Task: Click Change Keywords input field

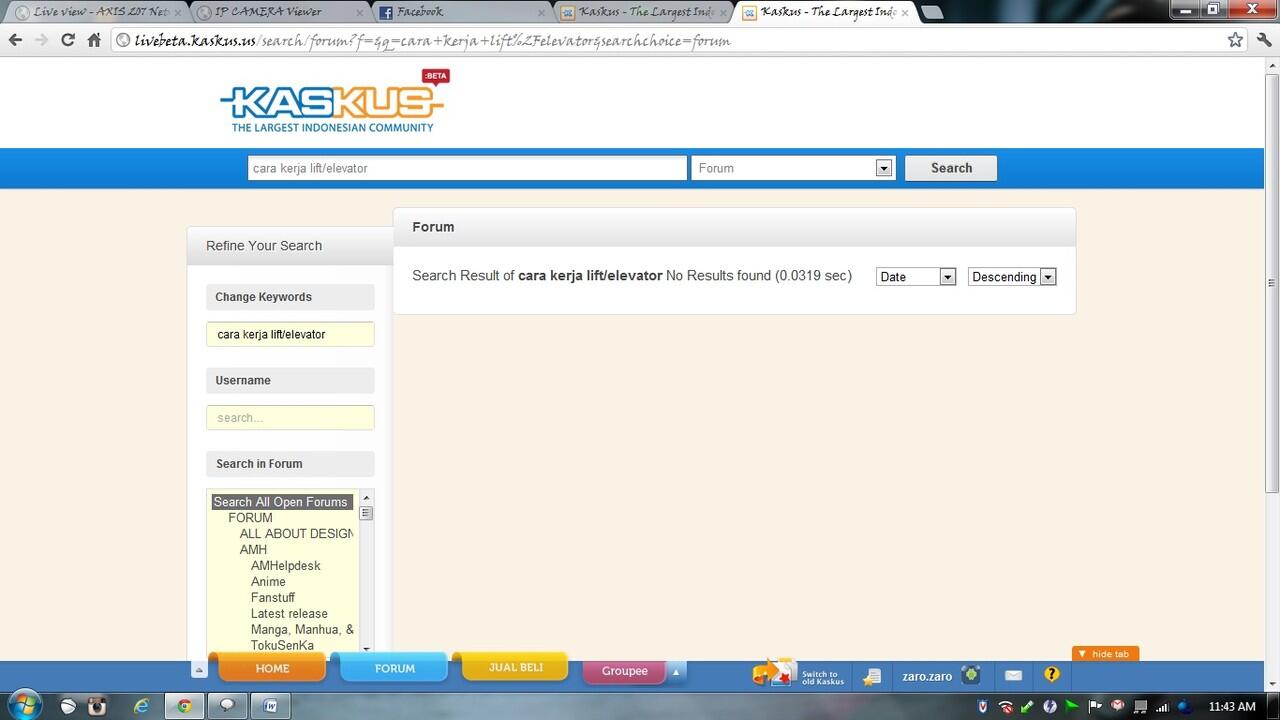Action: coord(290,334)
